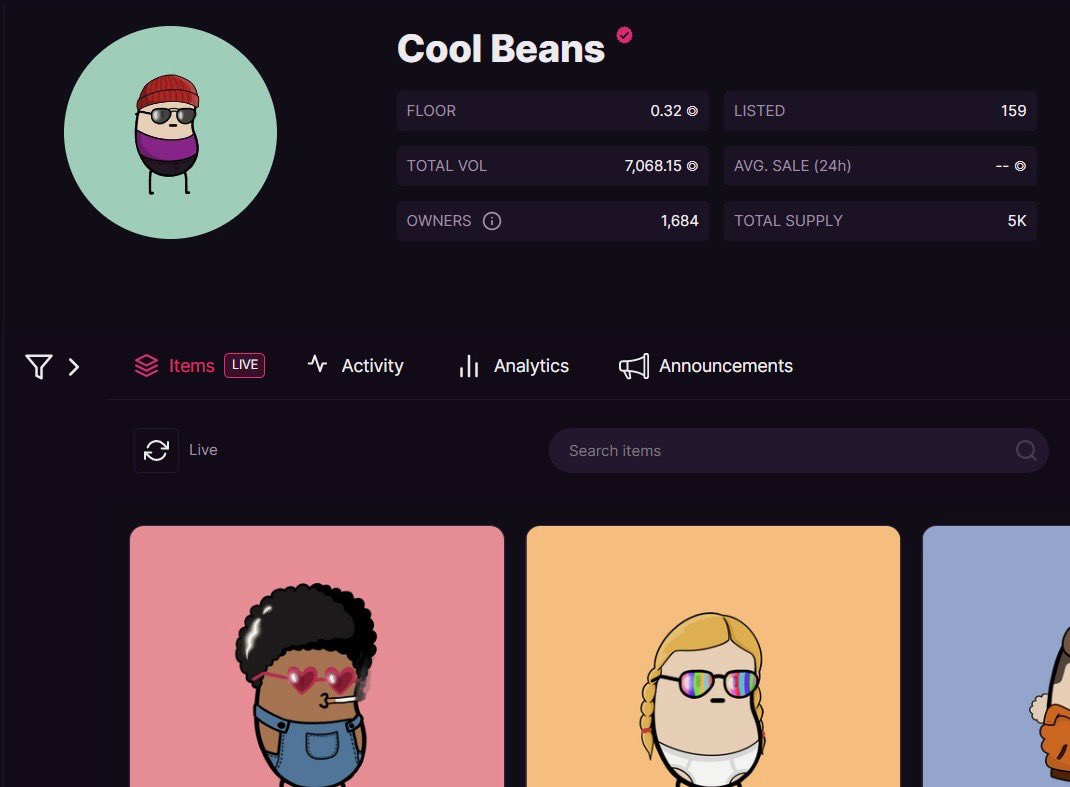The width and height of the screenshot is (1070, 787).
Task: Click the LISTED stat label
Action: [x=760, y=111]
